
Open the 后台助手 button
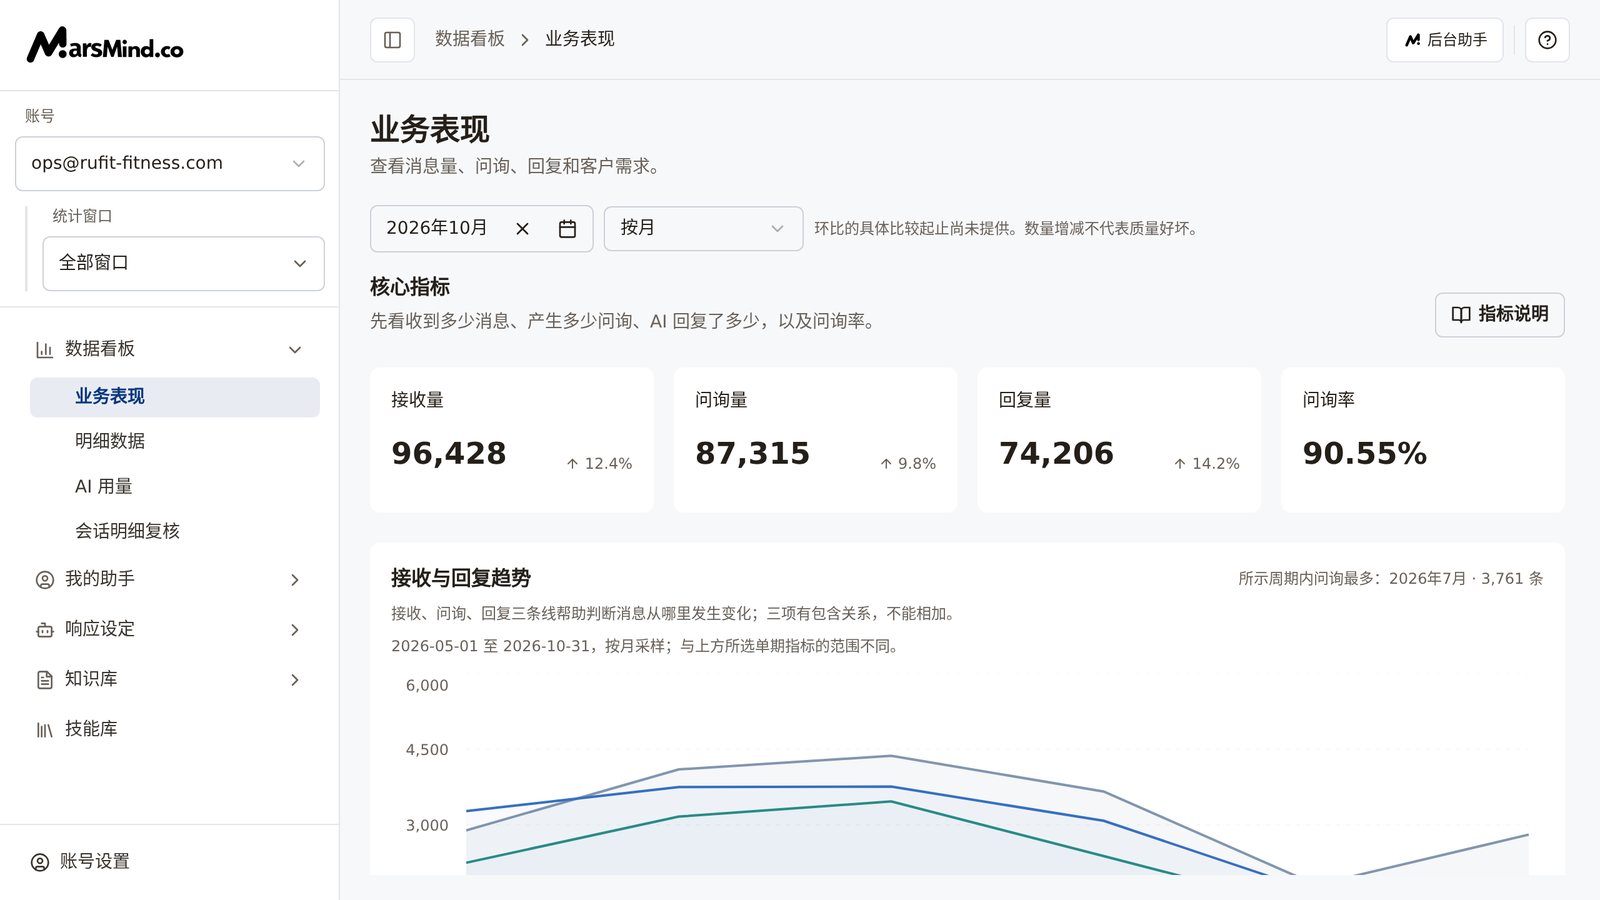(x=1445, y=40)
